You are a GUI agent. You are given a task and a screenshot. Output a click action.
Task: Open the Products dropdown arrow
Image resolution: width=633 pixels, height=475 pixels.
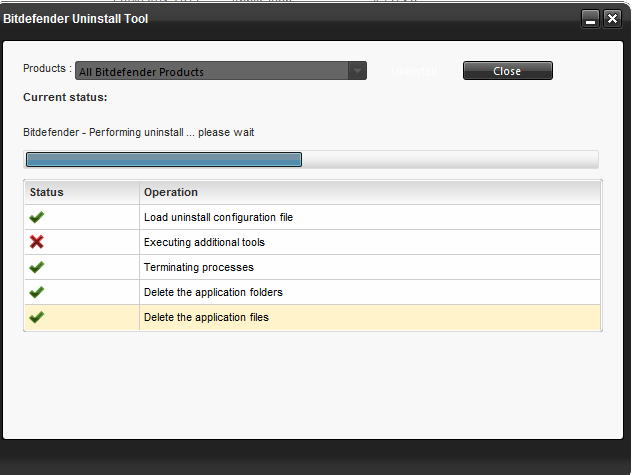tap(357, 71)
